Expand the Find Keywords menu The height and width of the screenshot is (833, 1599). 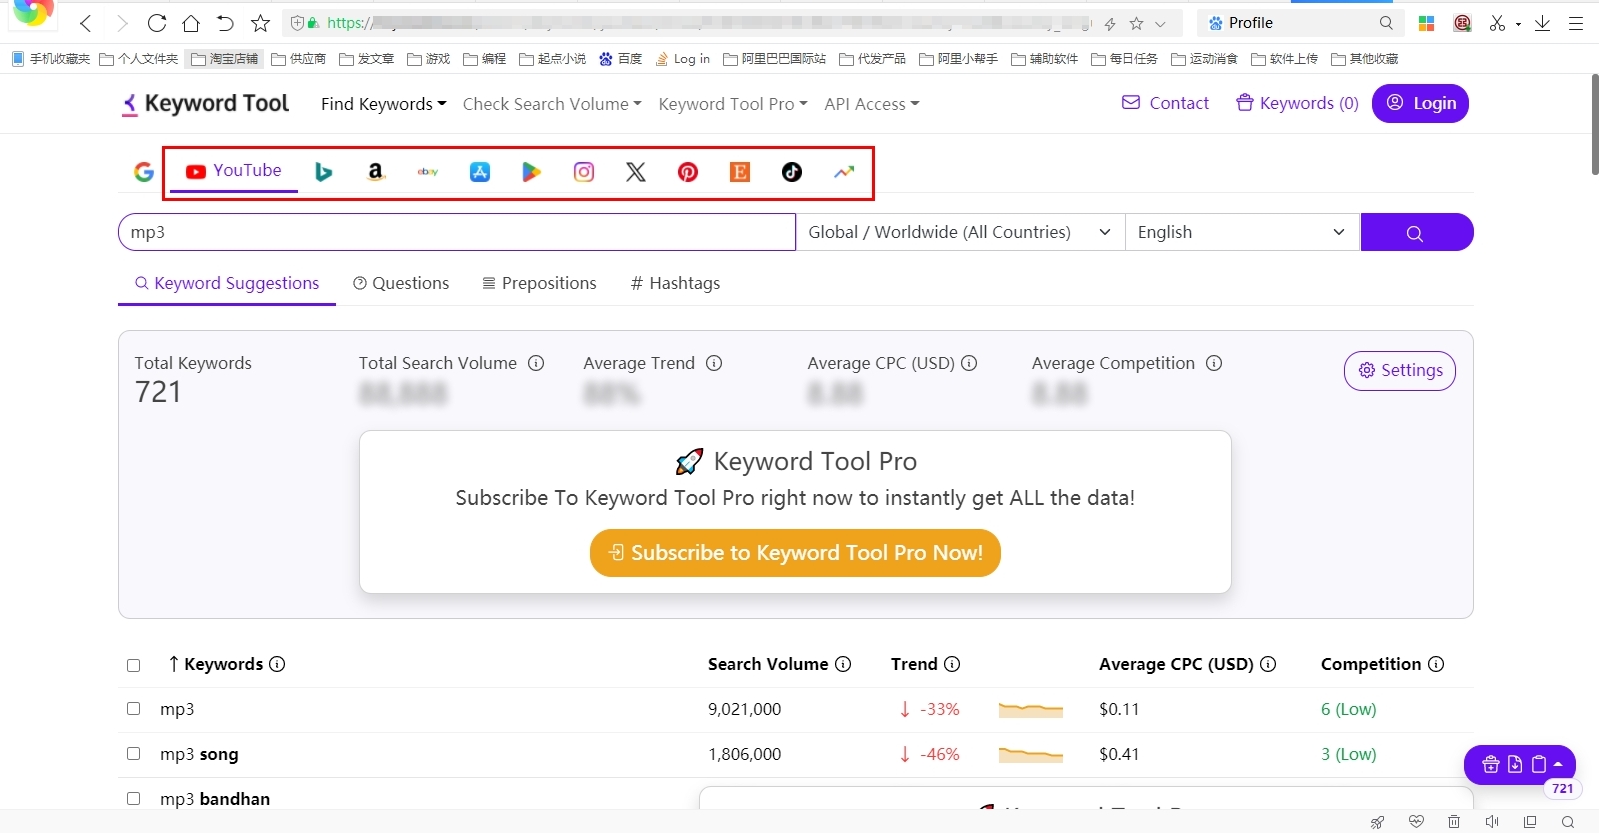[384, 104]
